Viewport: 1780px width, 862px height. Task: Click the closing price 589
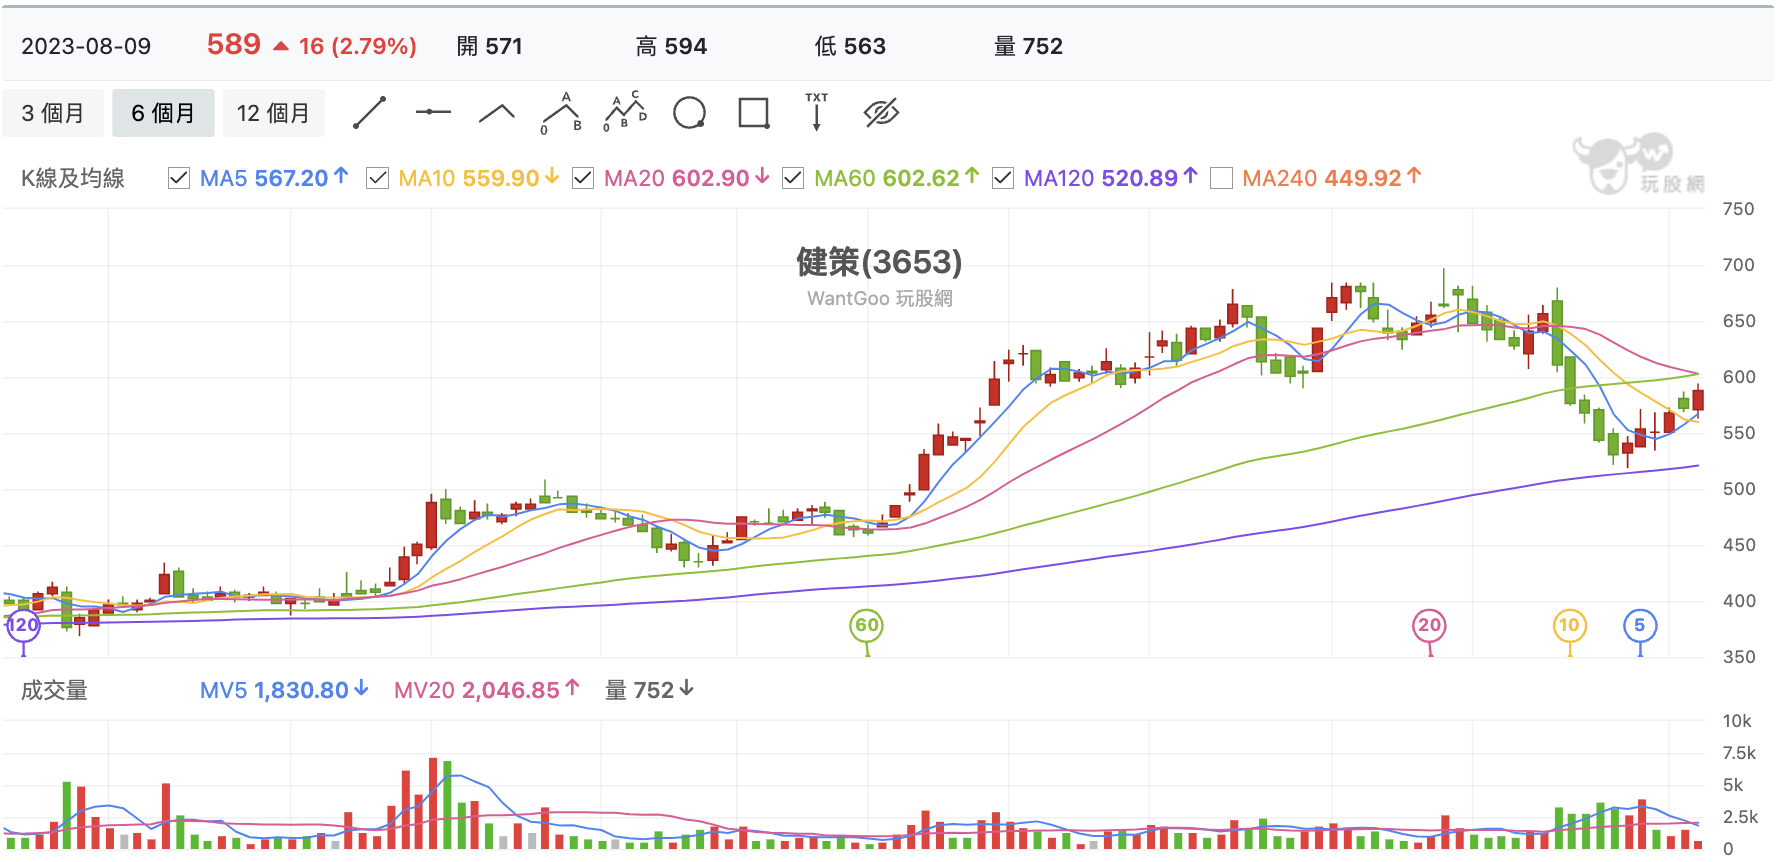(x=233, y=44)
